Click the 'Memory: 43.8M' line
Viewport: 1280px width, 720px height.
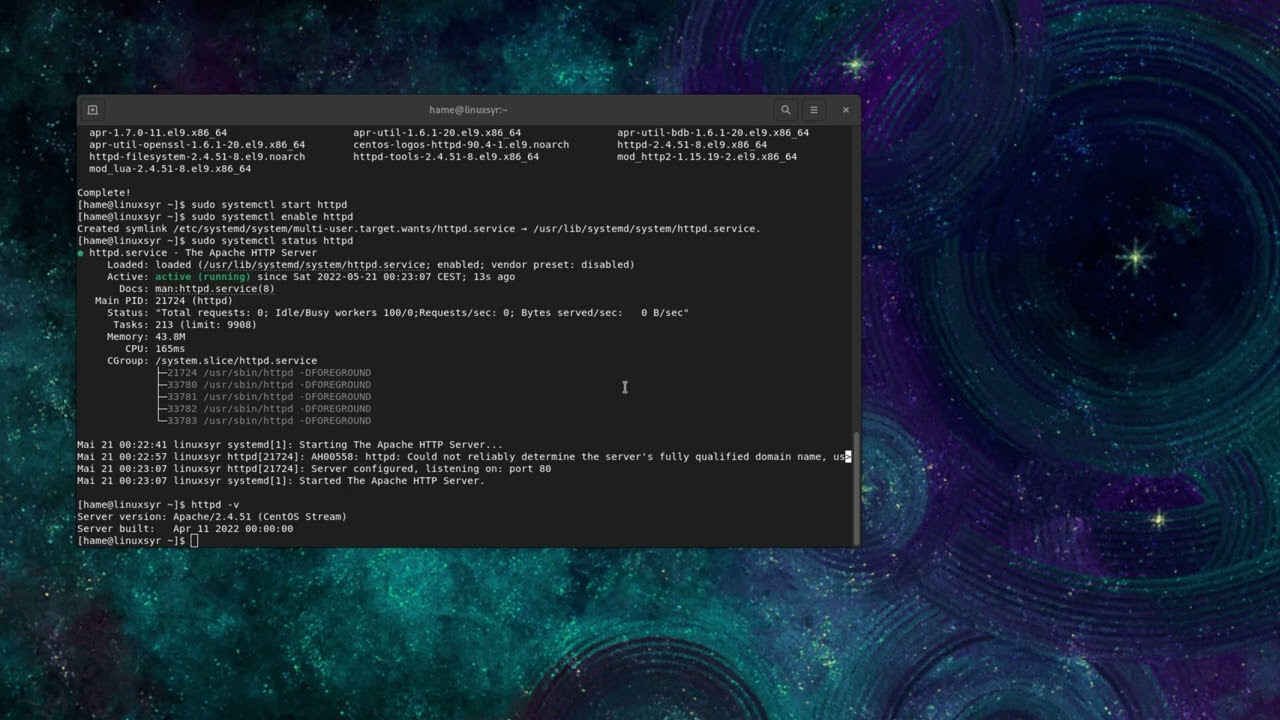coord(146,337)
